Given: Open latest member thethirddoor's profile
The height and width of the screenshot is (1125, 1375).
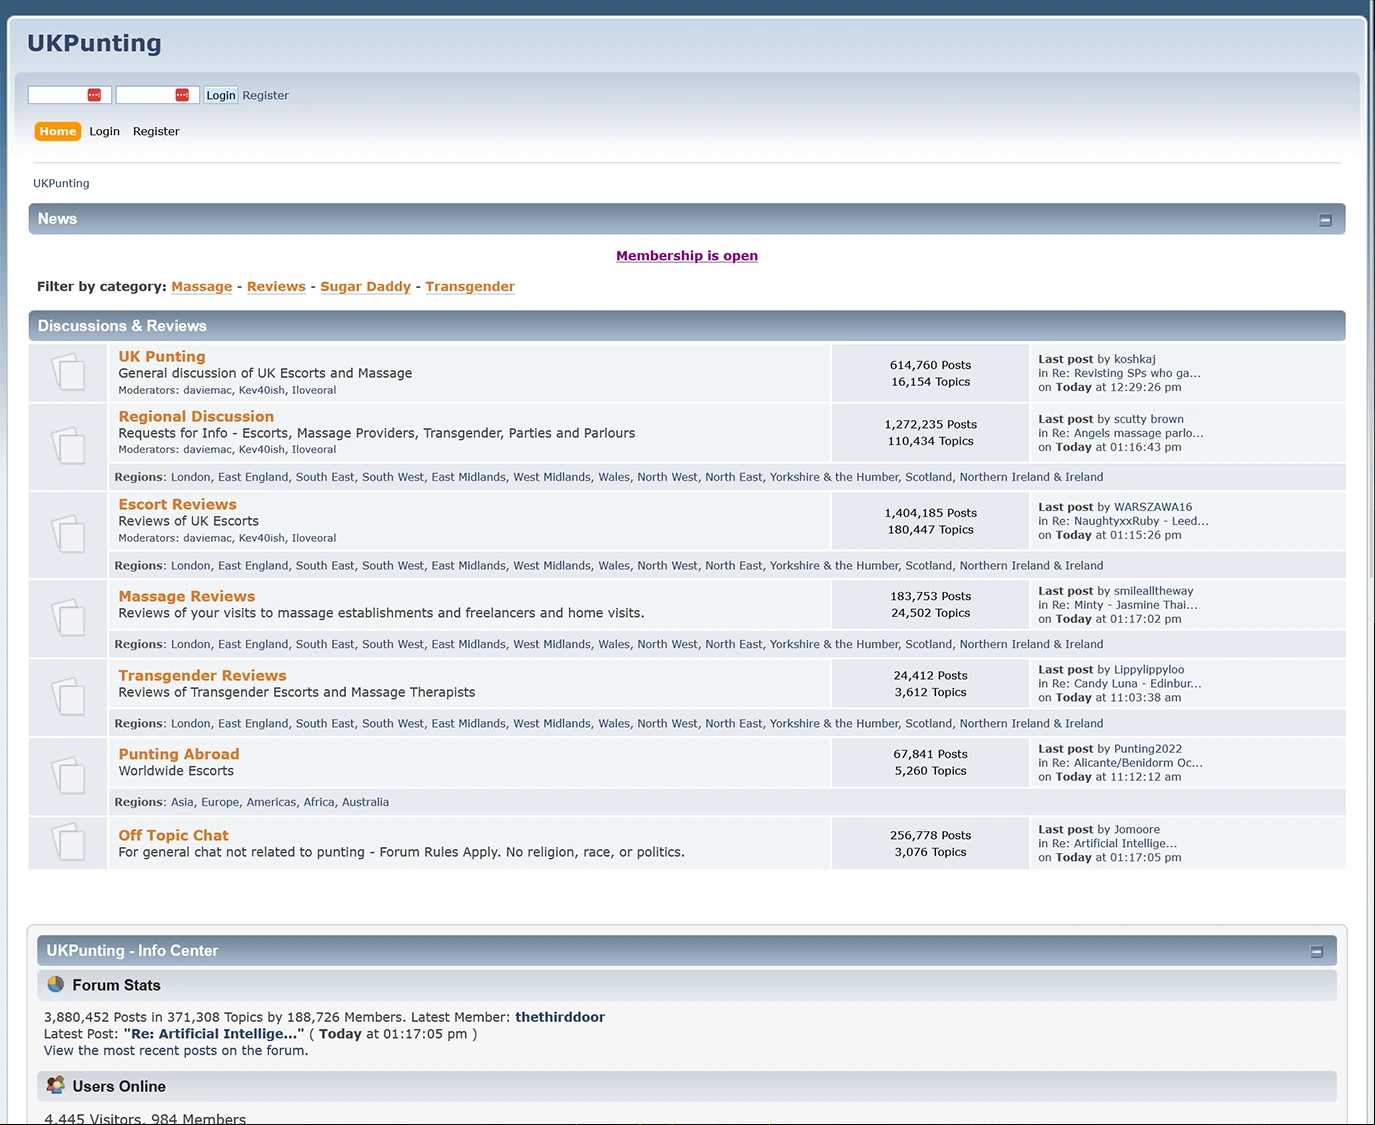Looking at the screenshot, I should (x=560, y=1017).
